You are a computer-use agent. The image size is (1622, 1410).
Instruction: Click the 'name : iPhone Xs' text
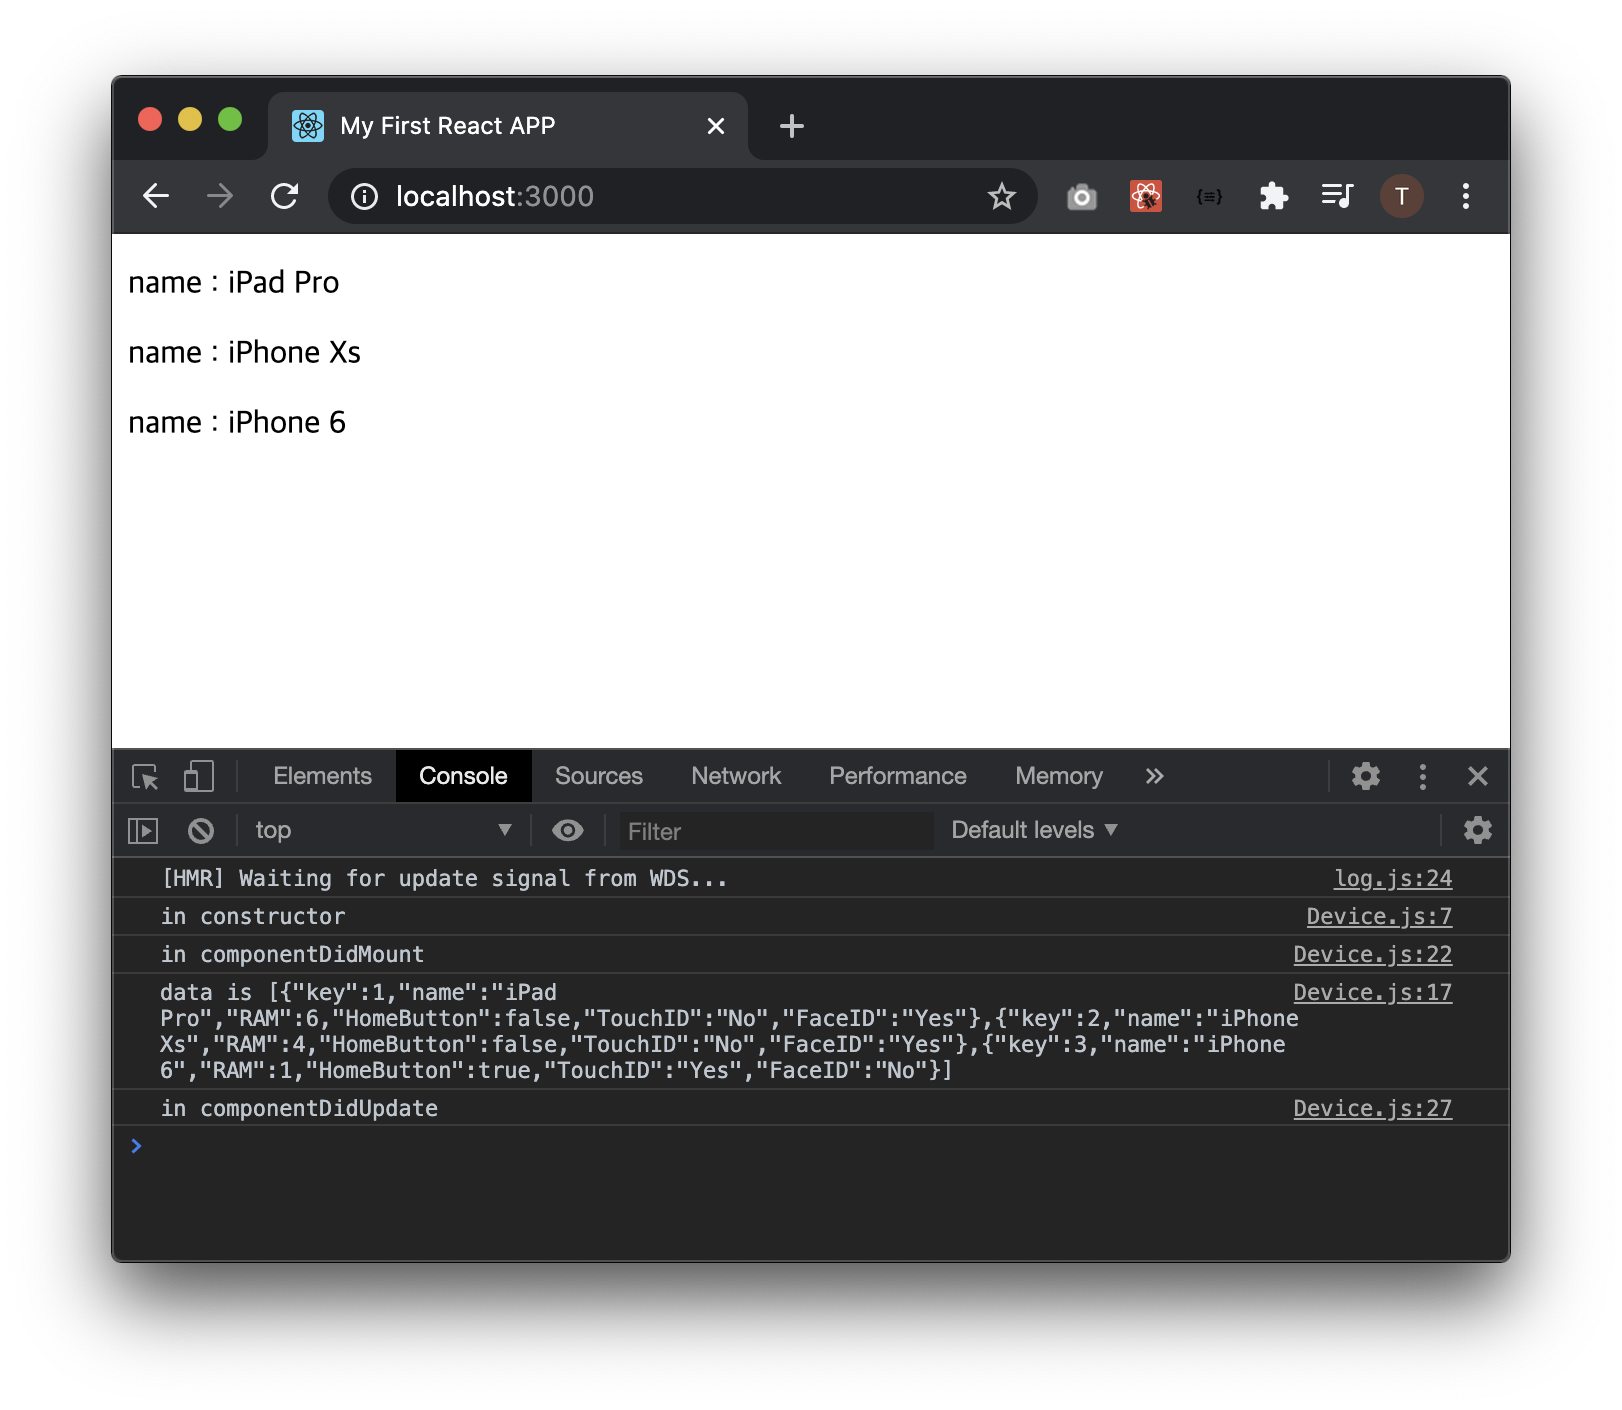245,352
